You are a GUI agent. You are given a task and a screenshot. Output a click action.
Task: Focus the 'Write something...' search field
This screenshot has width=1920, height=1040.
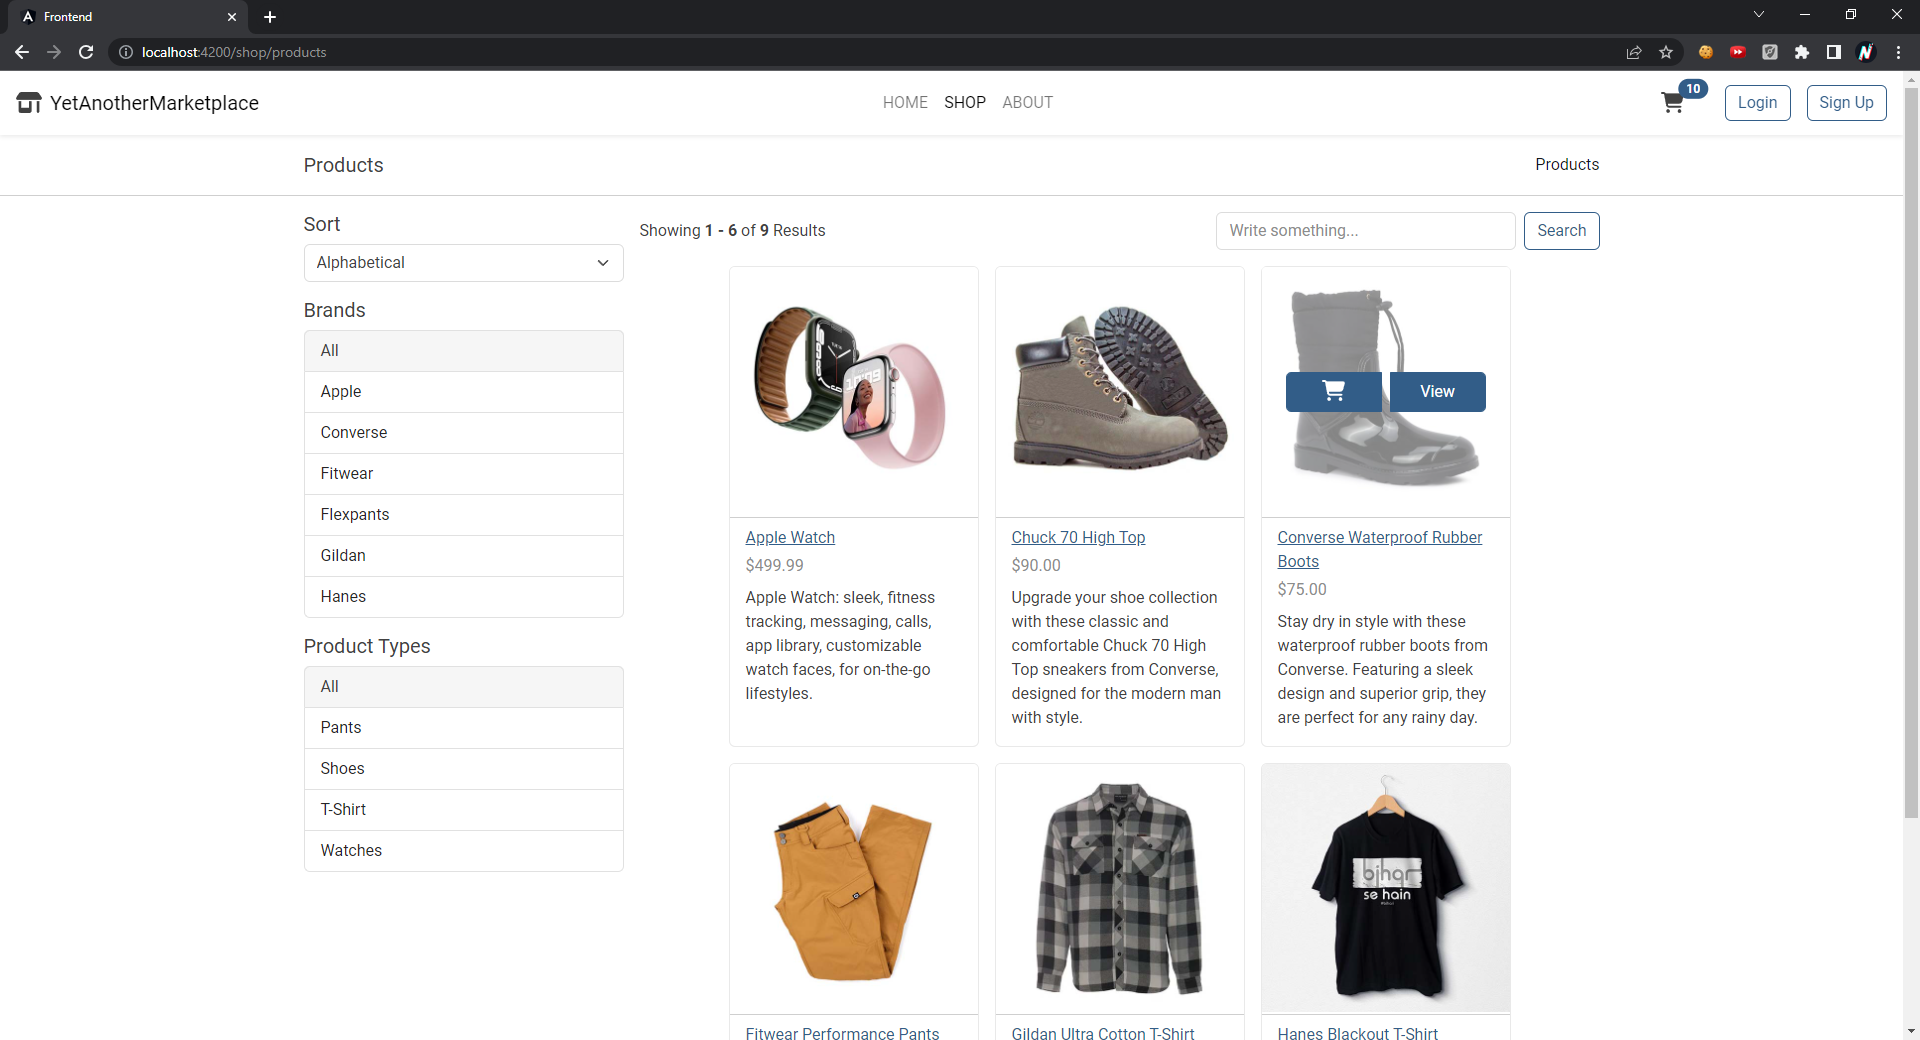click(x=1365, y=231)
